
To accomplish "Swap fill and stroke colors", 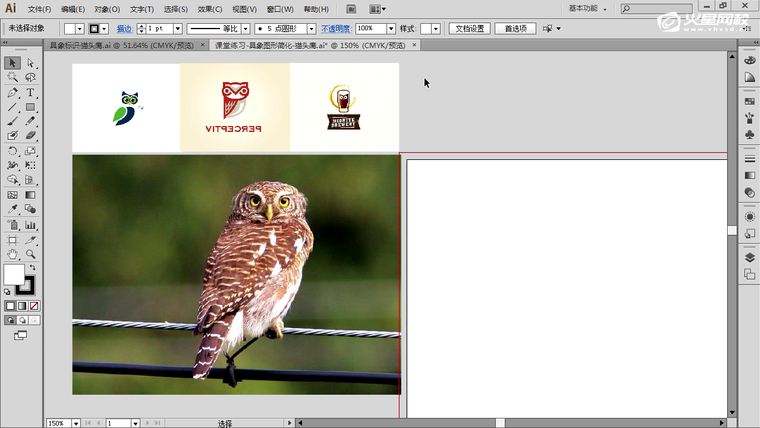I will click(32, 267).
